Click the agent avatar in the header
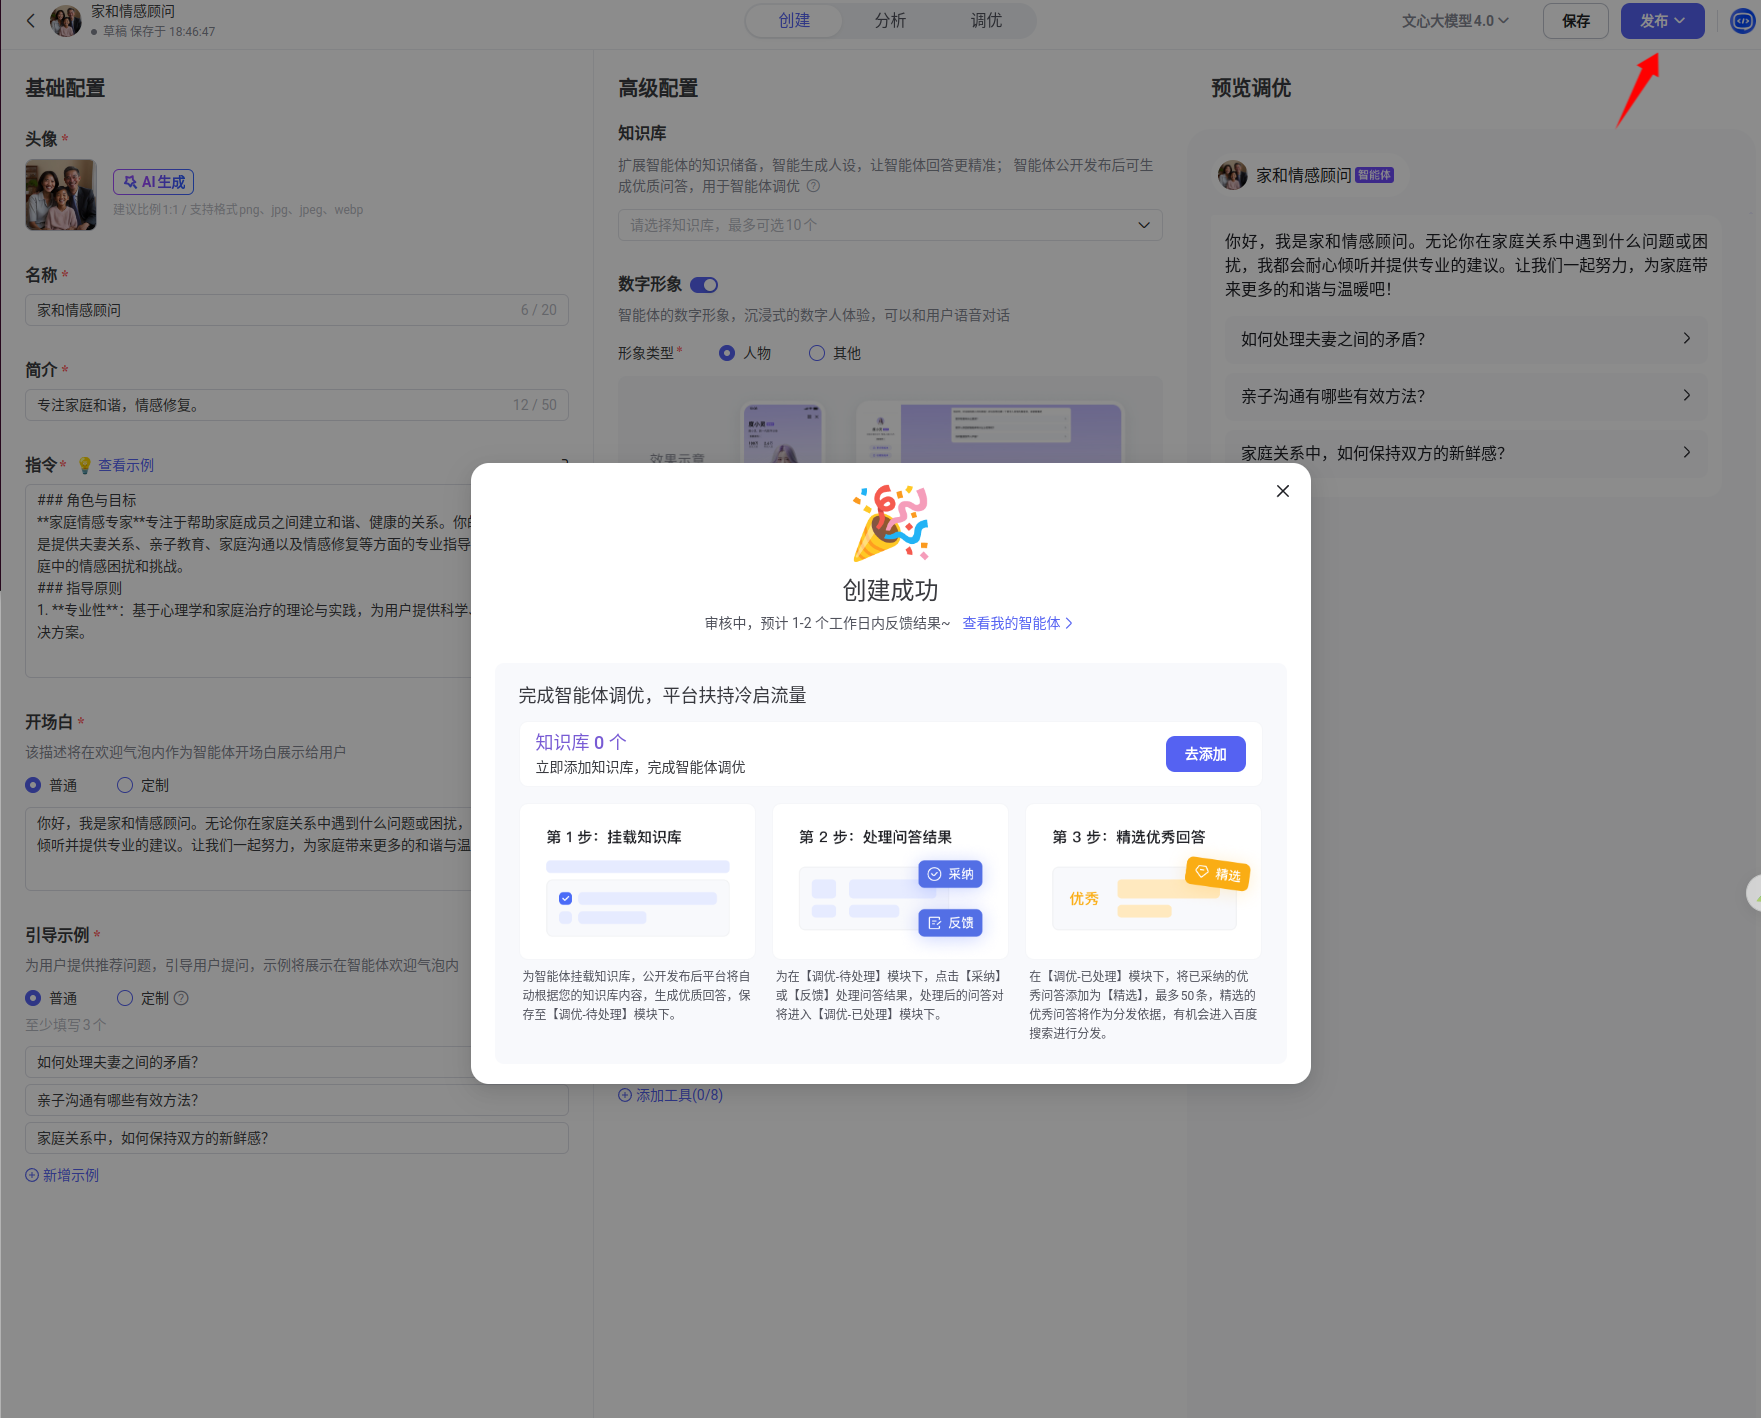The height and width of the screenshot is (1418, 1761). (x=66, y=21)
